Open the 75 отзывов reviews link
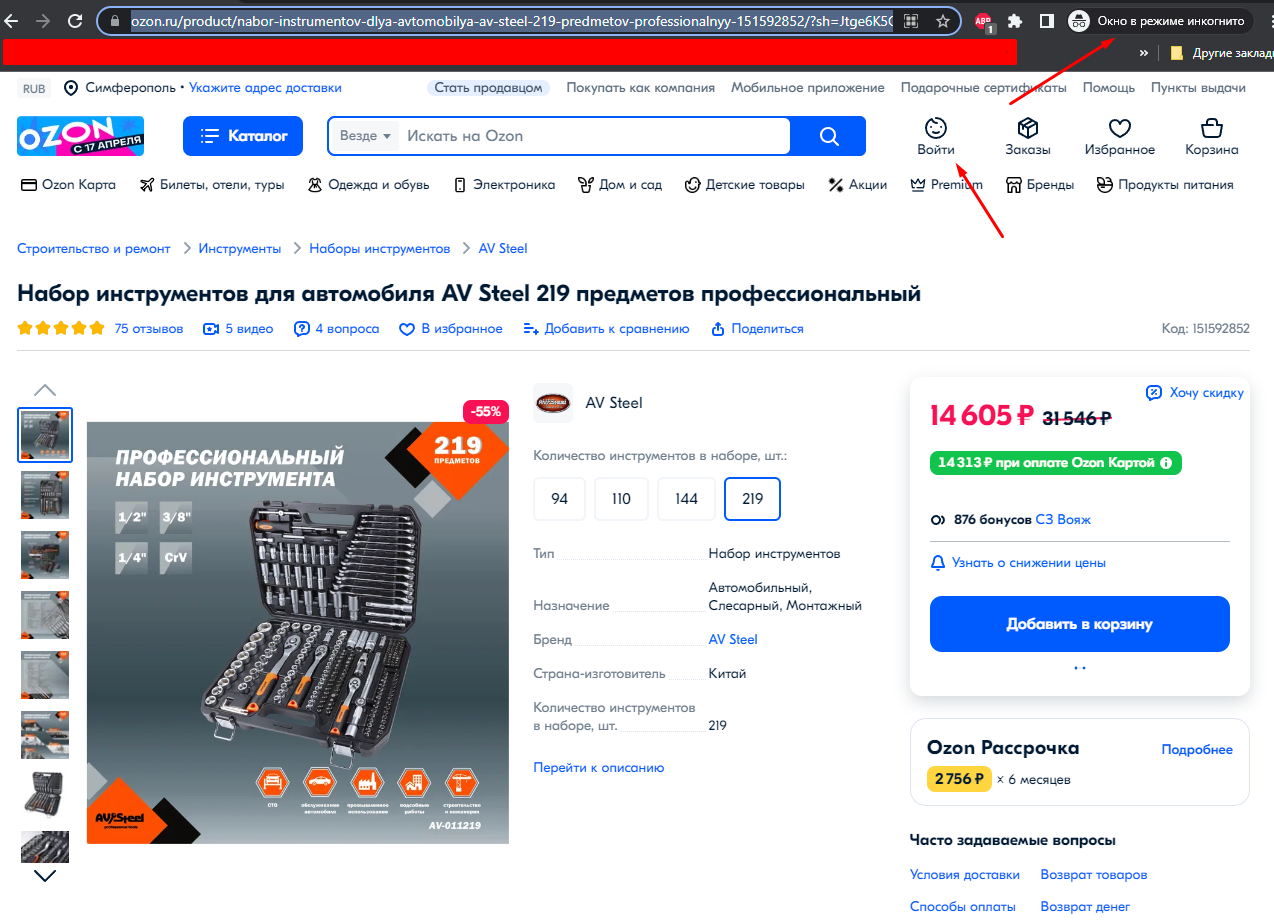Viewport: 1274px width, 920px height. [x=149, y=329]
